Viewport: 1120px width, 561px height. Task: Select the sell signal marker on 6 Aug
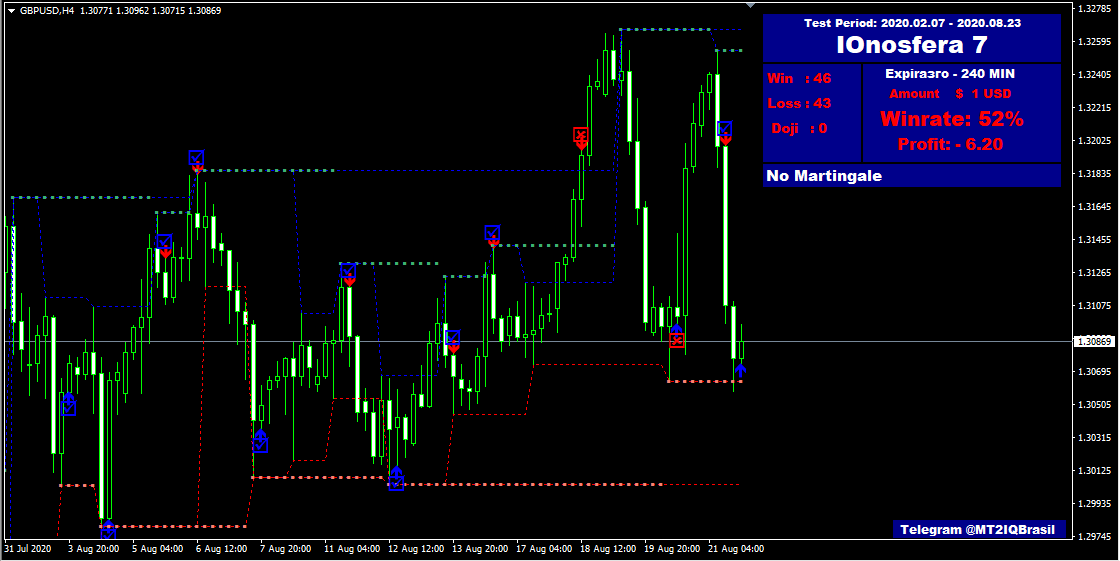tap(197, 161)
